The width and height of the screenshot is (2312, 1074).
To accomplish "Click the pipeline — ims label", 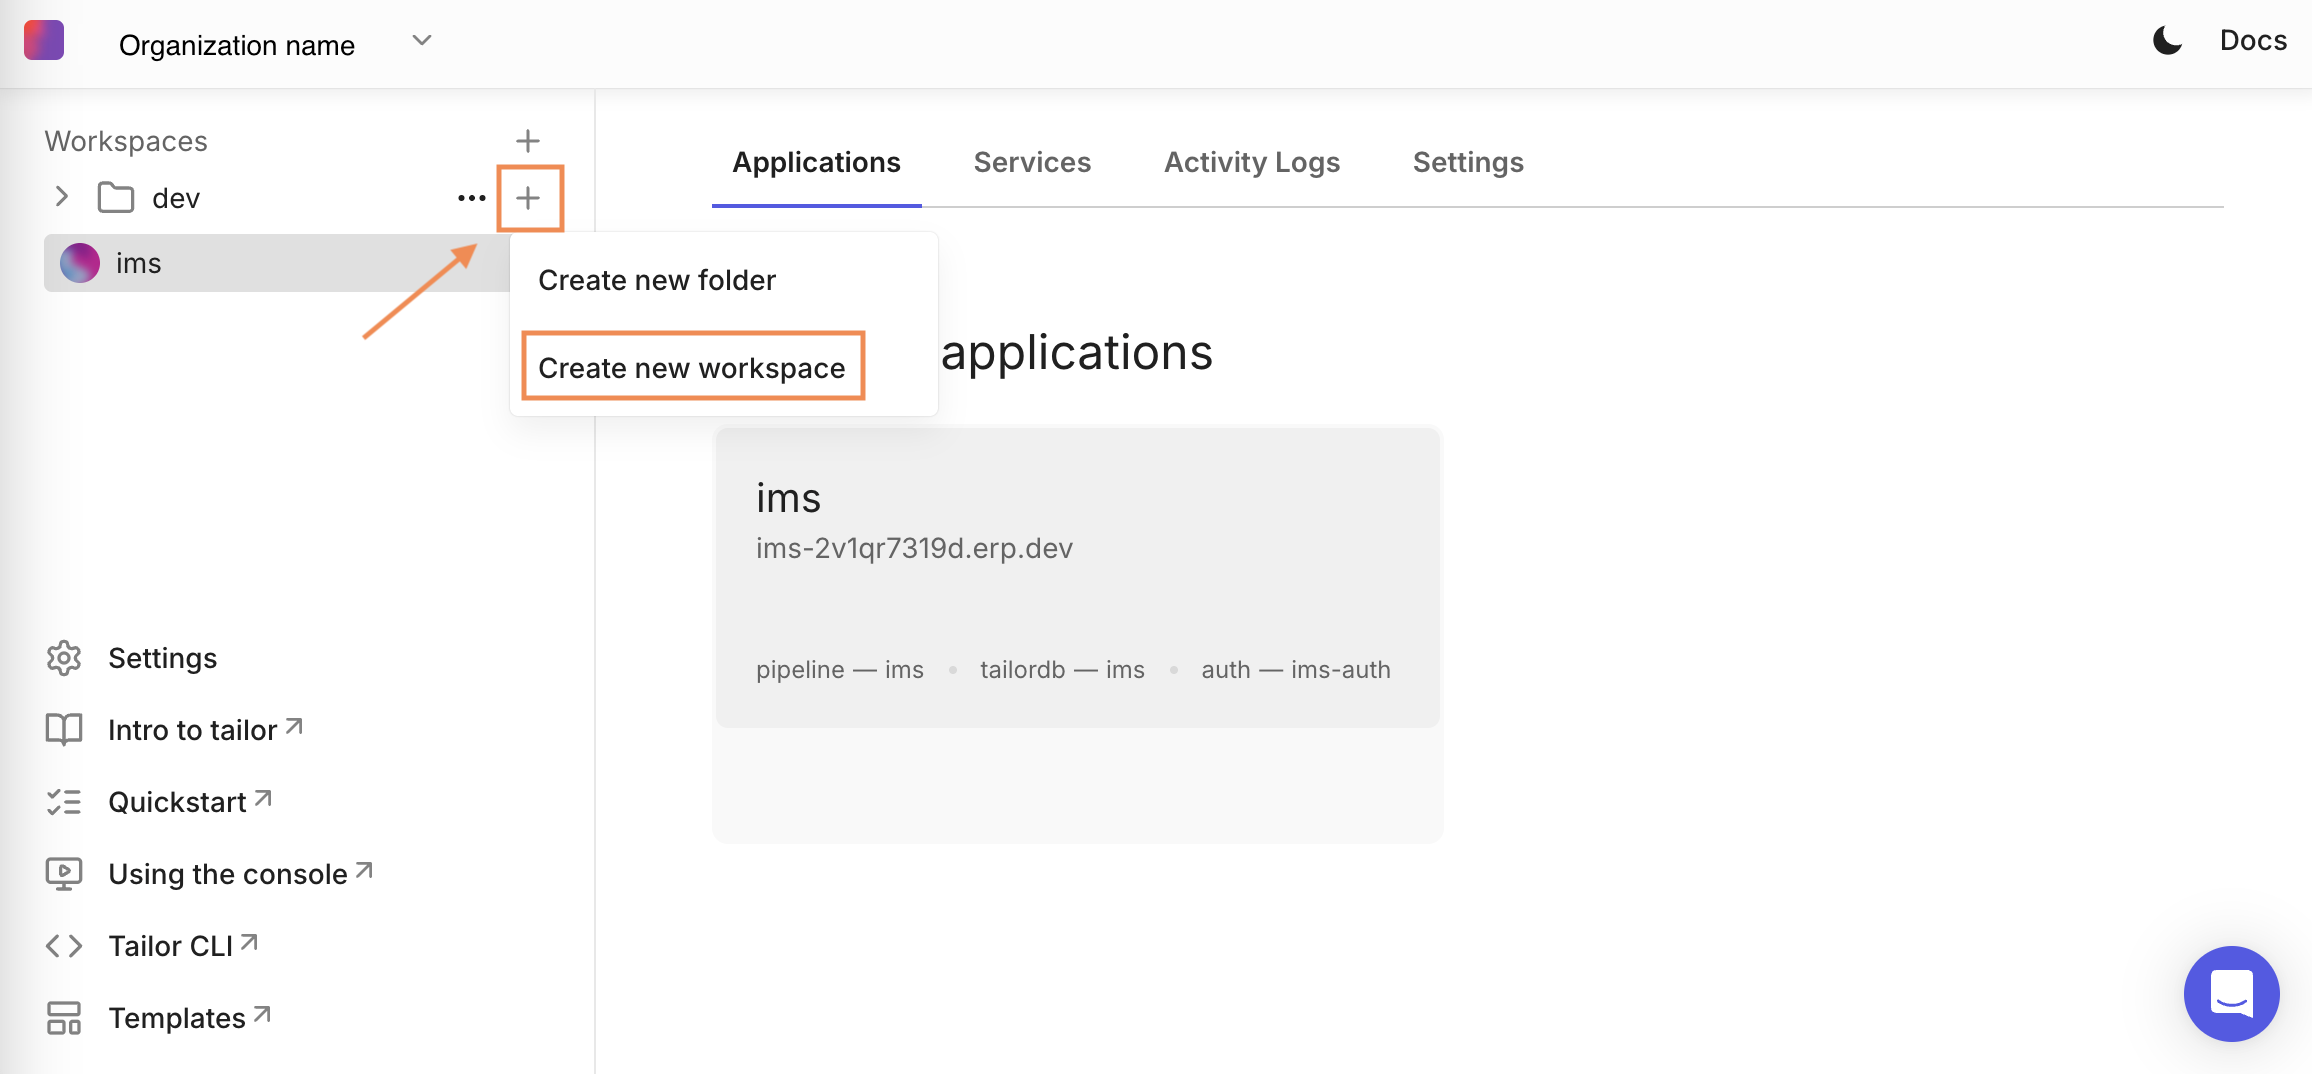I will [840, 669].
